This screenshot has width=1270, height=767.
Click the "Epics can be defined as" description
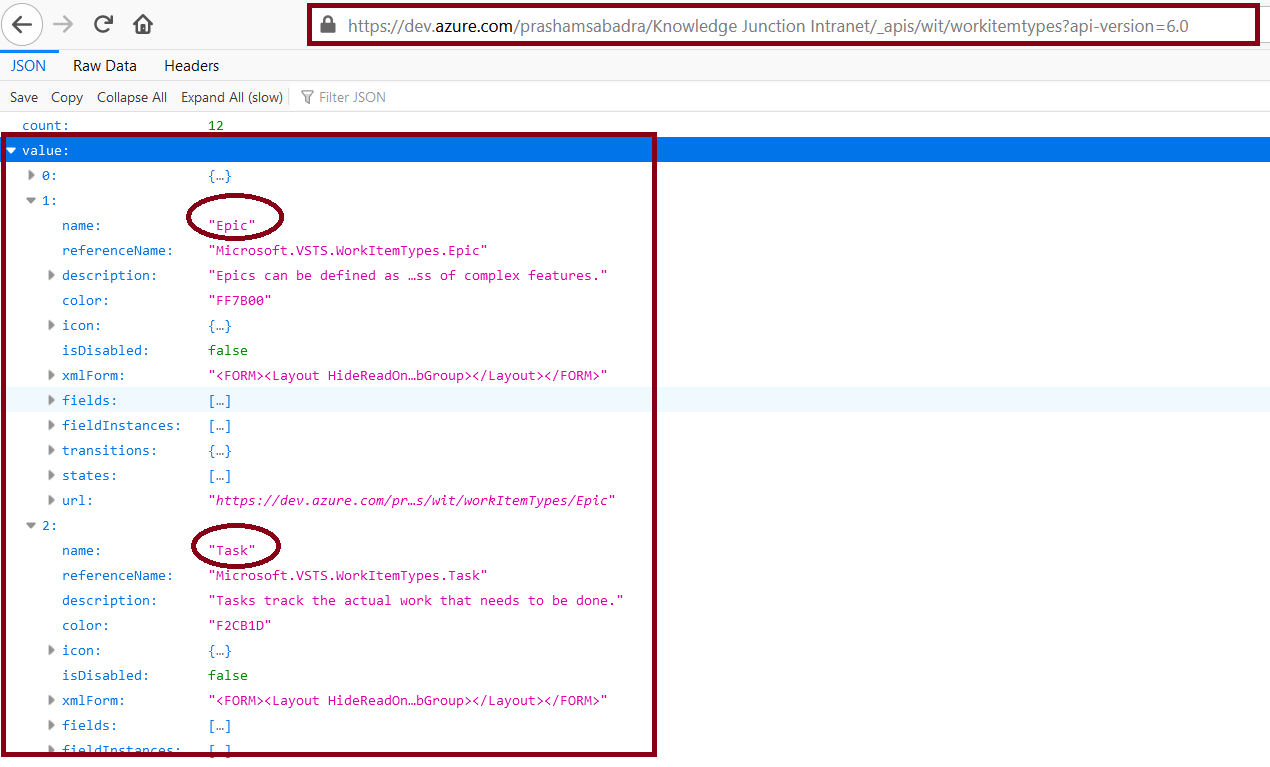(408, 275)
